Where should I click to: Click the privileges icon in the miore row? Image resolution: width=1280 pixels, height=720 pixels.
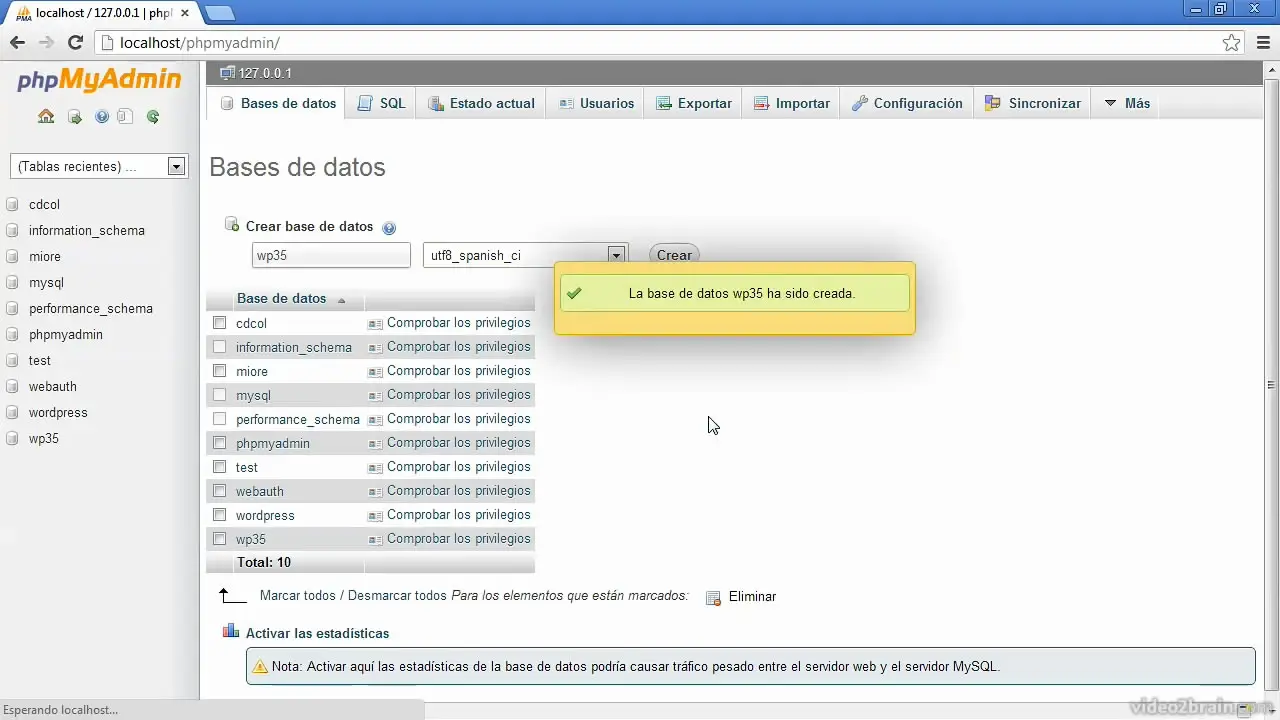pos(375,372)
